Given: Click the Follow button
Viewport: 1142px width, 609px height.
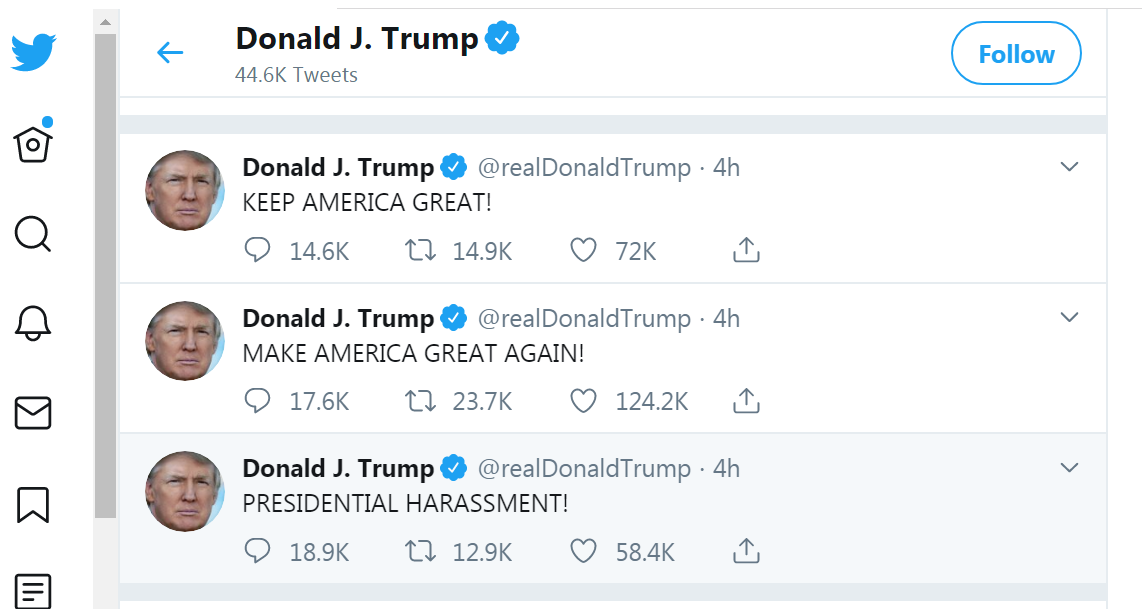Looking at the screenshot, I should [x=1015, y=54].
